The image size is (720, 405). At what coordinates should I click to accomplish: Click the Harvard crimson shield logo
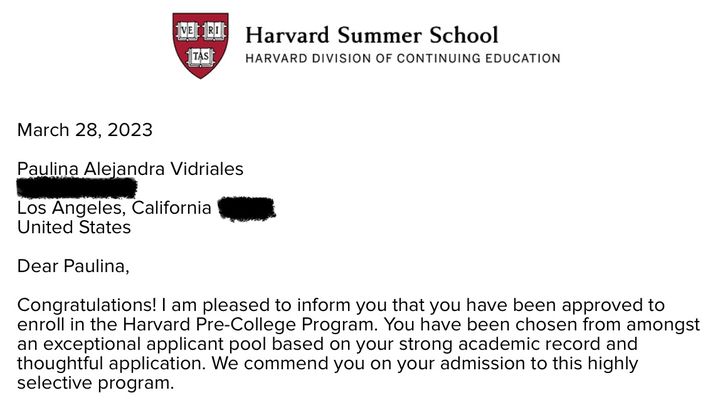[201, 45]
